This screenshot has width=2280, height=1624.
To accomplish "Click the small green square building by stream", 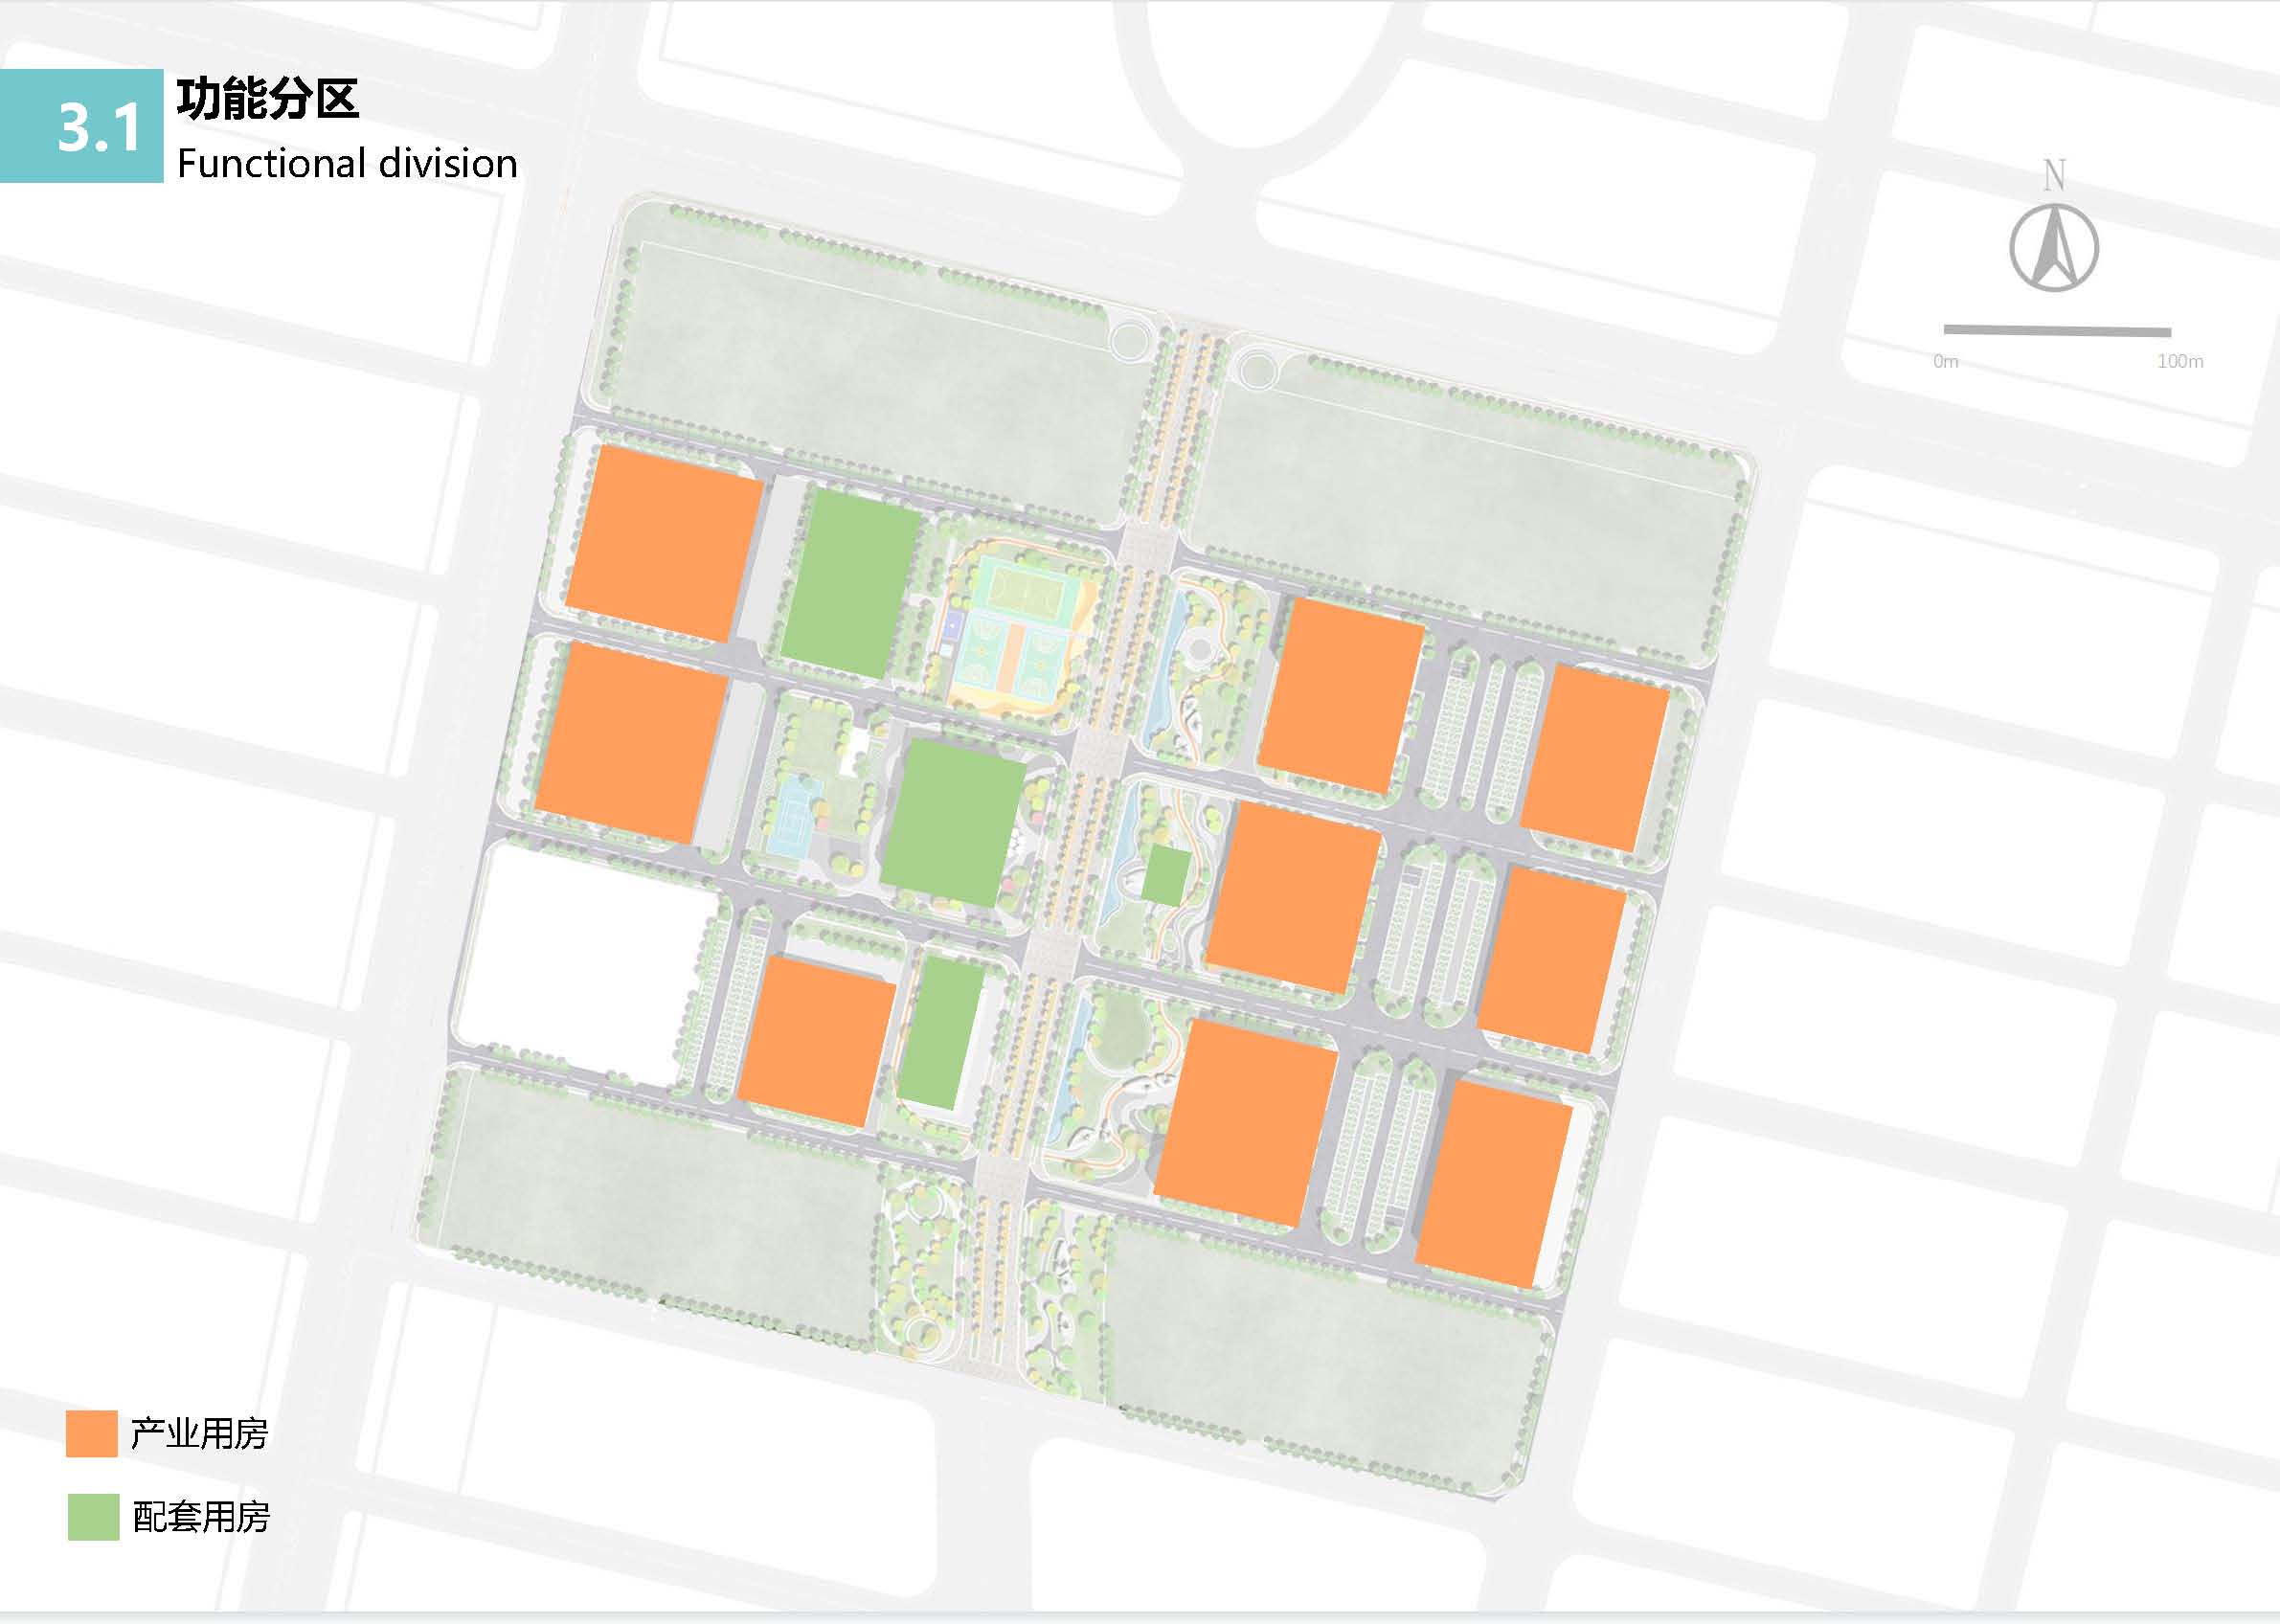I will click(x=1166, y=876).
